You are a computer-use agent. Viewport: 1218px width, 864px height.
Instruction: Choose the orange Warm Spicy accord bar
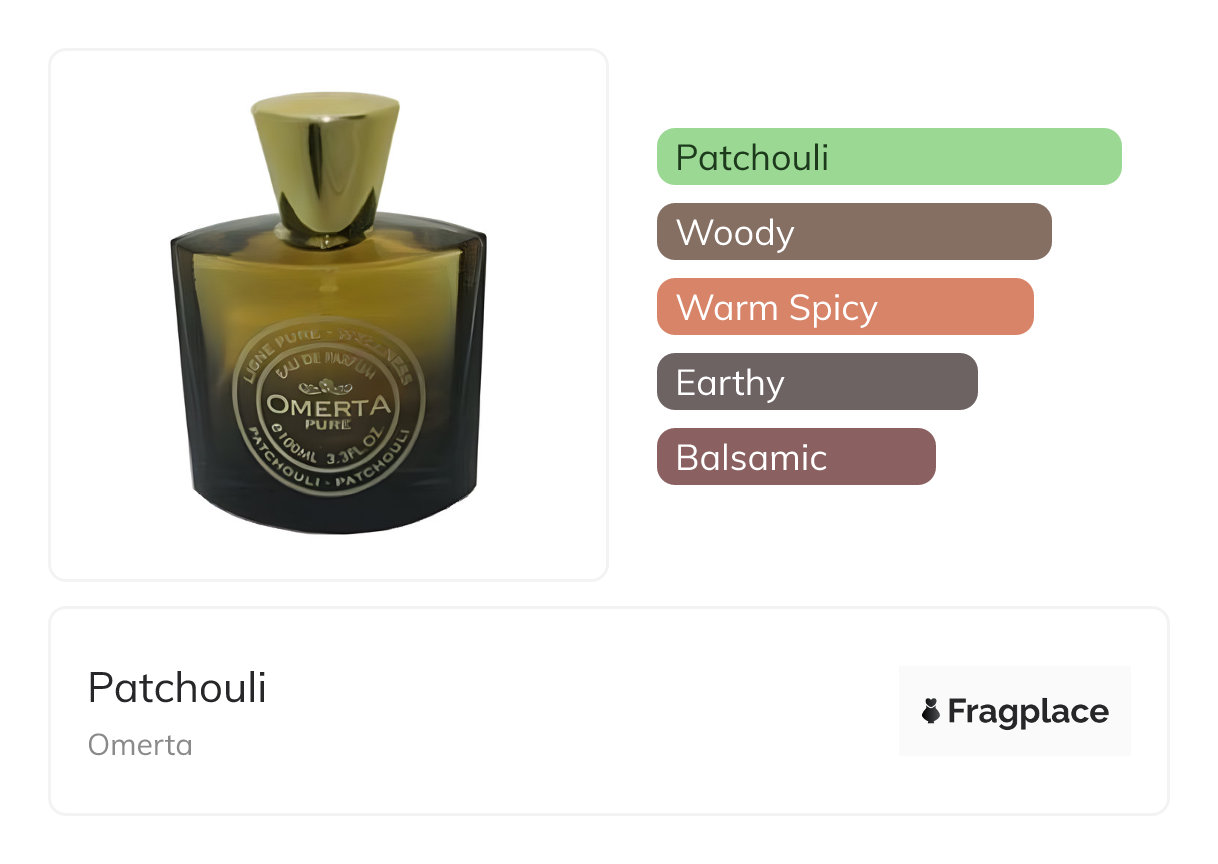(845, 307)
